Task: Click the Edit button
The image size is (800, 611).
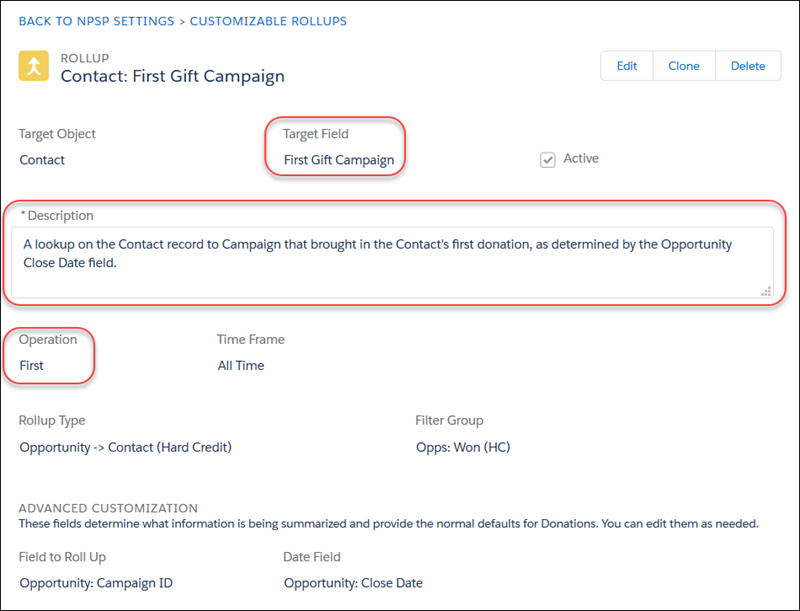Action: [626, 66]
